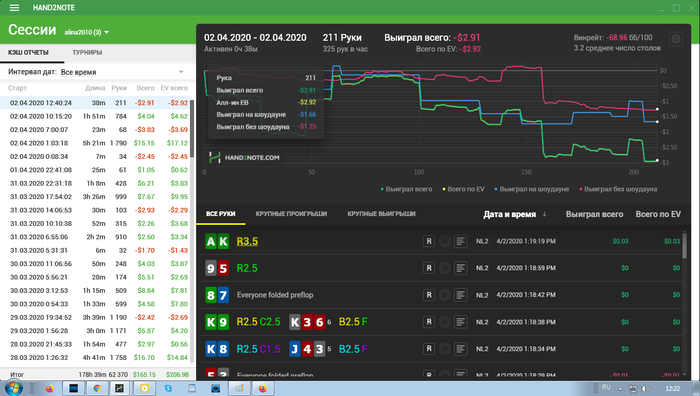
Task: Select the session 01.04.2020 22:41:08
Action: pyautogui.click(x=95, y=170)
